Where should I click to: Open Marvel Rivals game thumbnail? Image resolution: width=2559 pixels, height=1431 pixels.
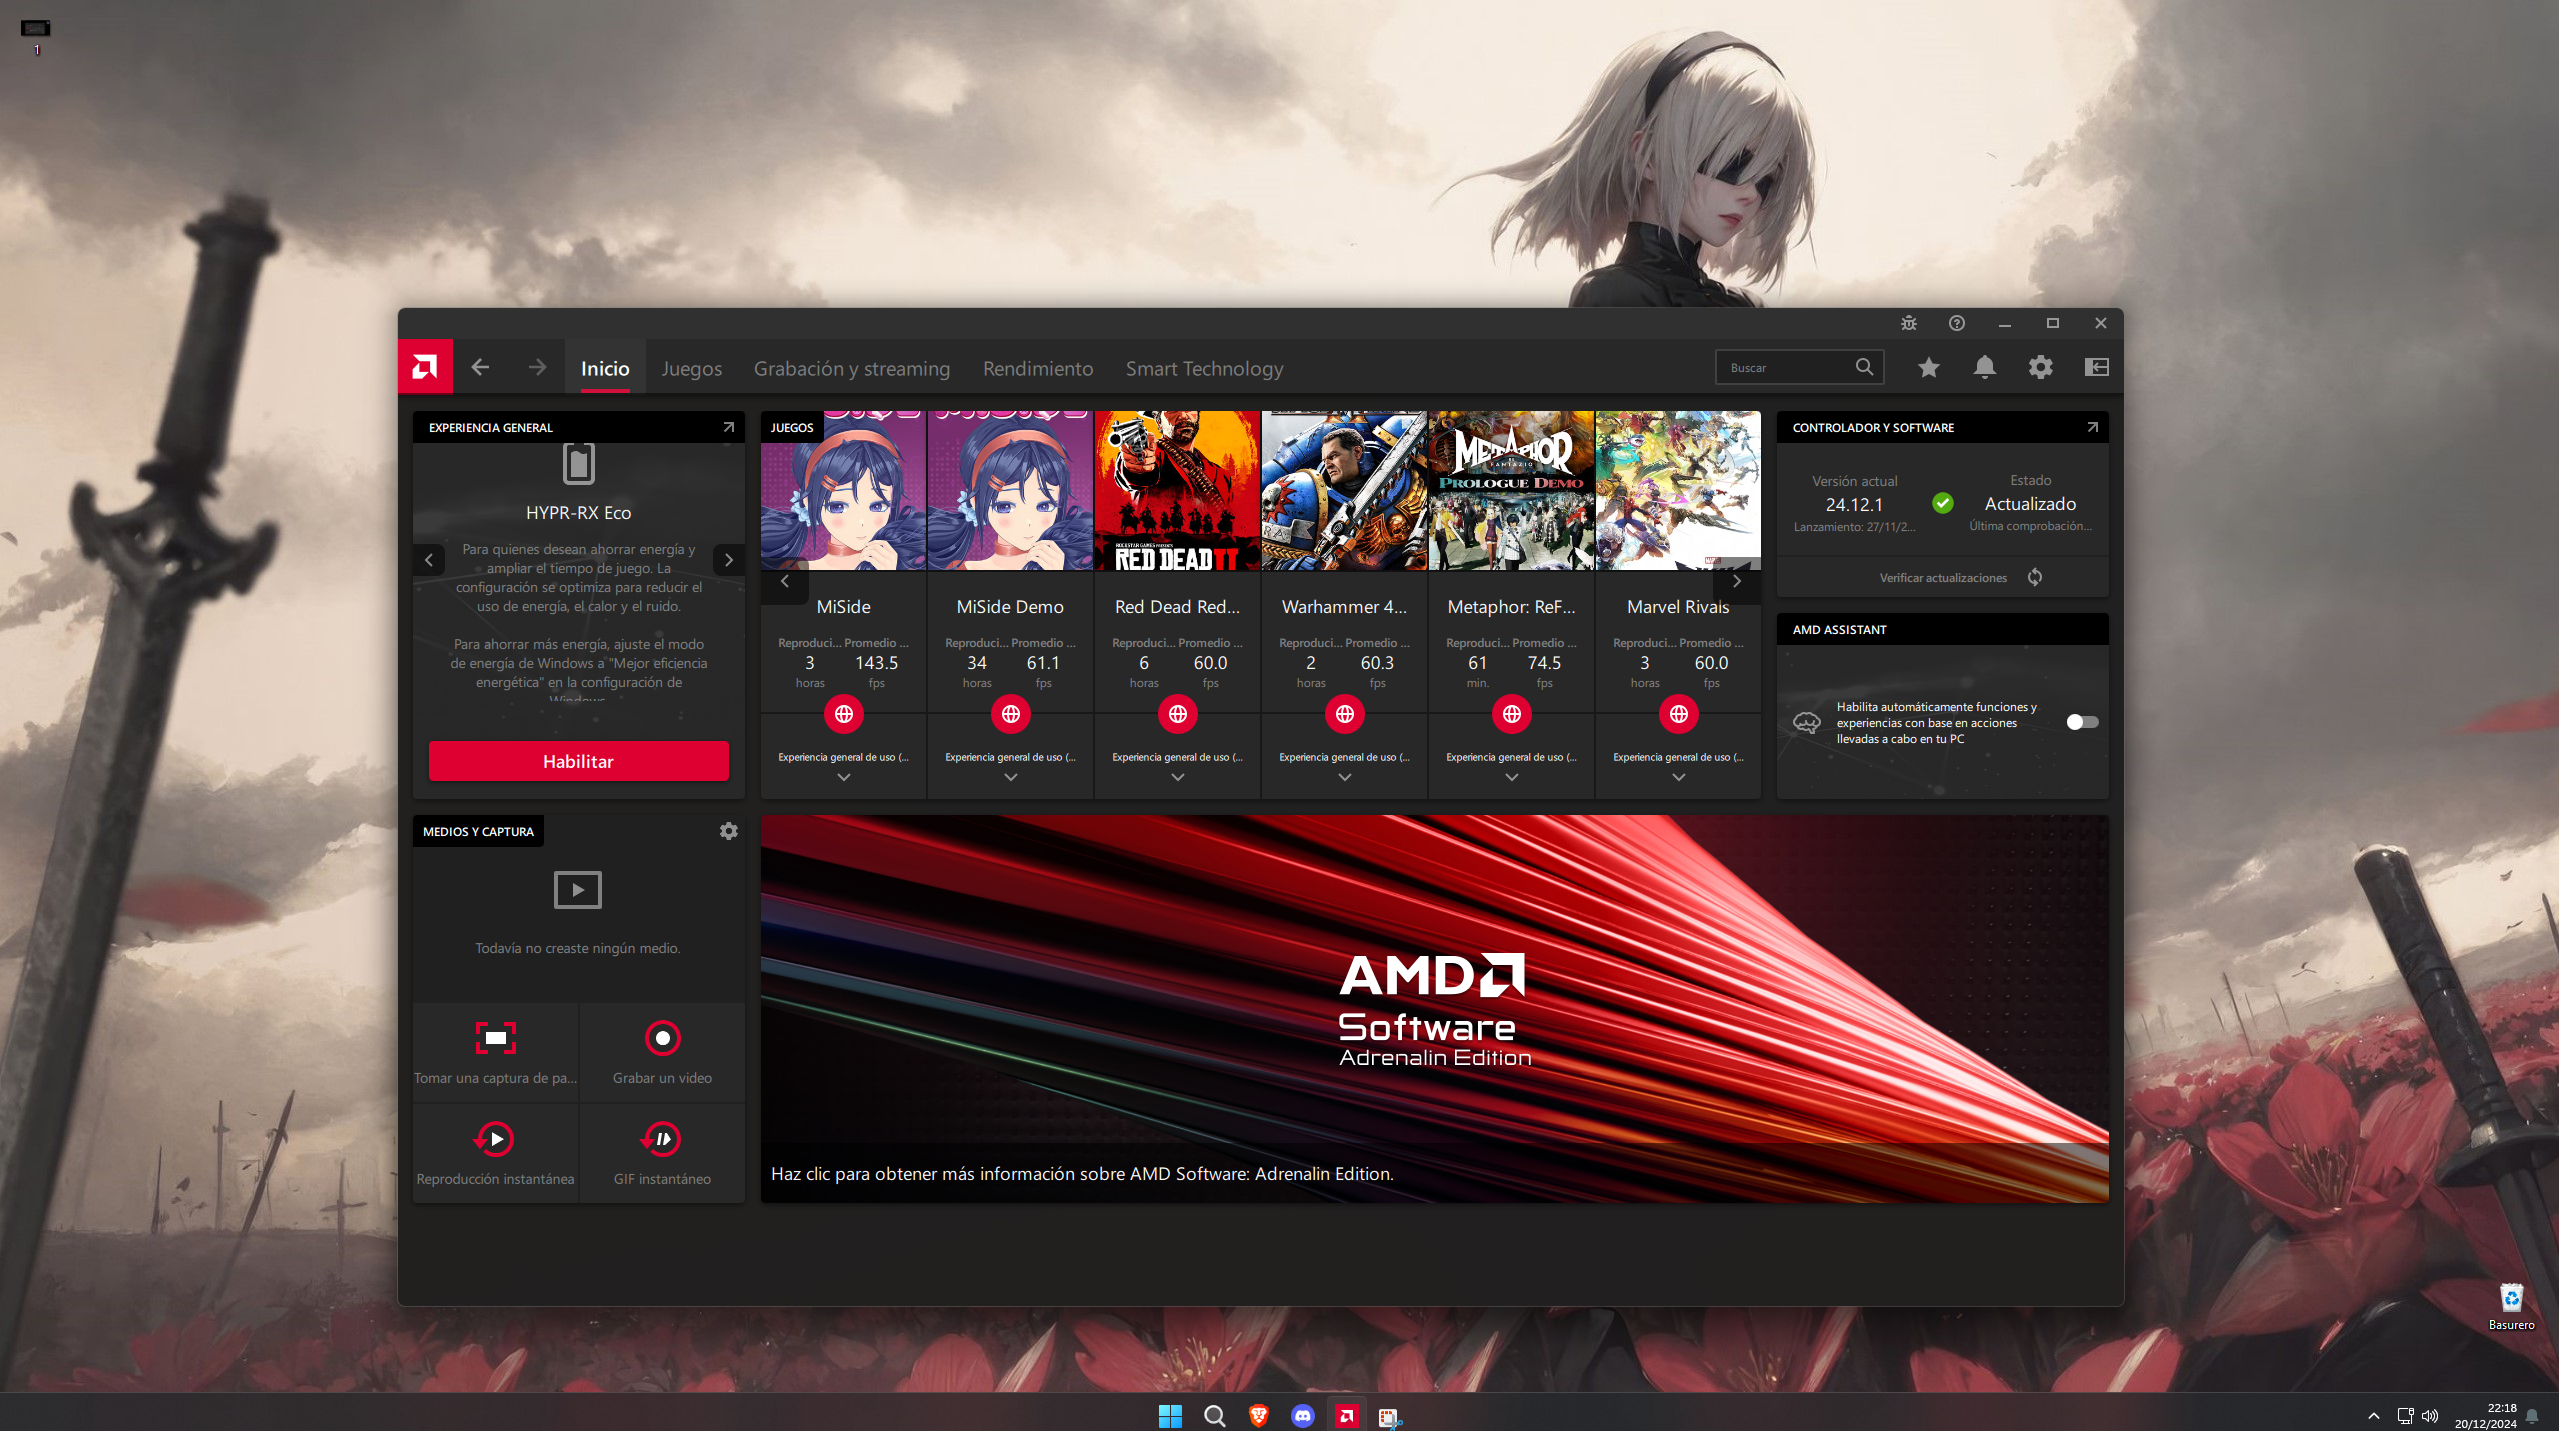point(1679,490)
